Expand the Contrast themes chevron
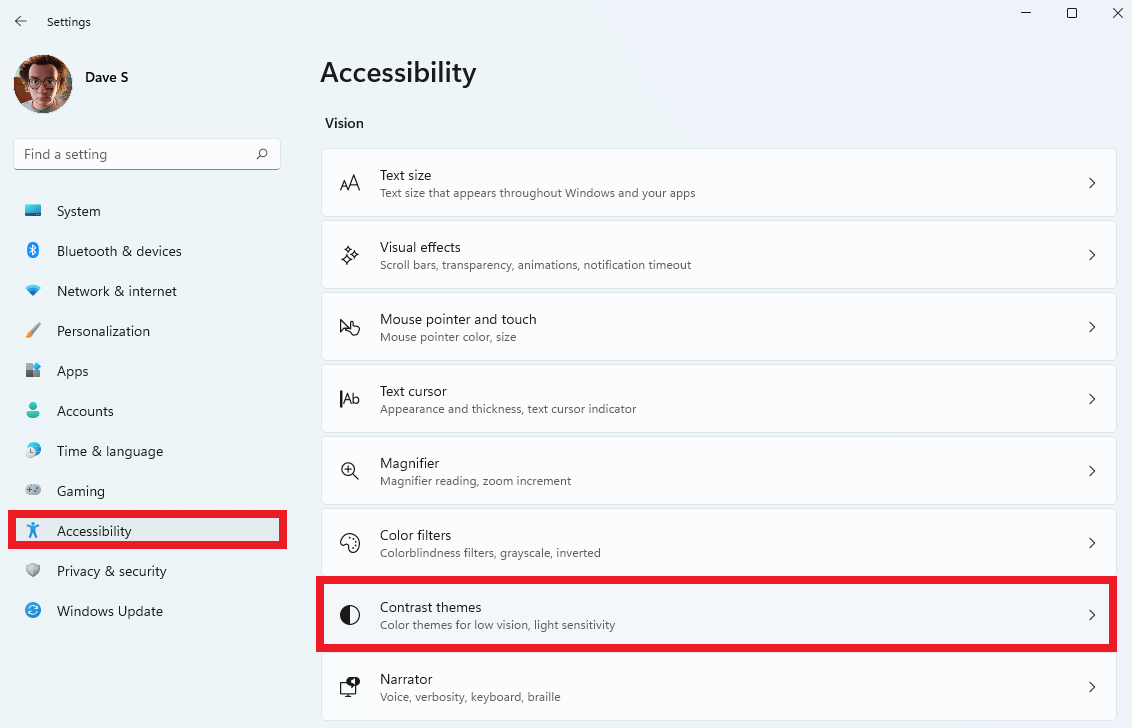Screen dimensions: 1132x728 click(1092, 615)
